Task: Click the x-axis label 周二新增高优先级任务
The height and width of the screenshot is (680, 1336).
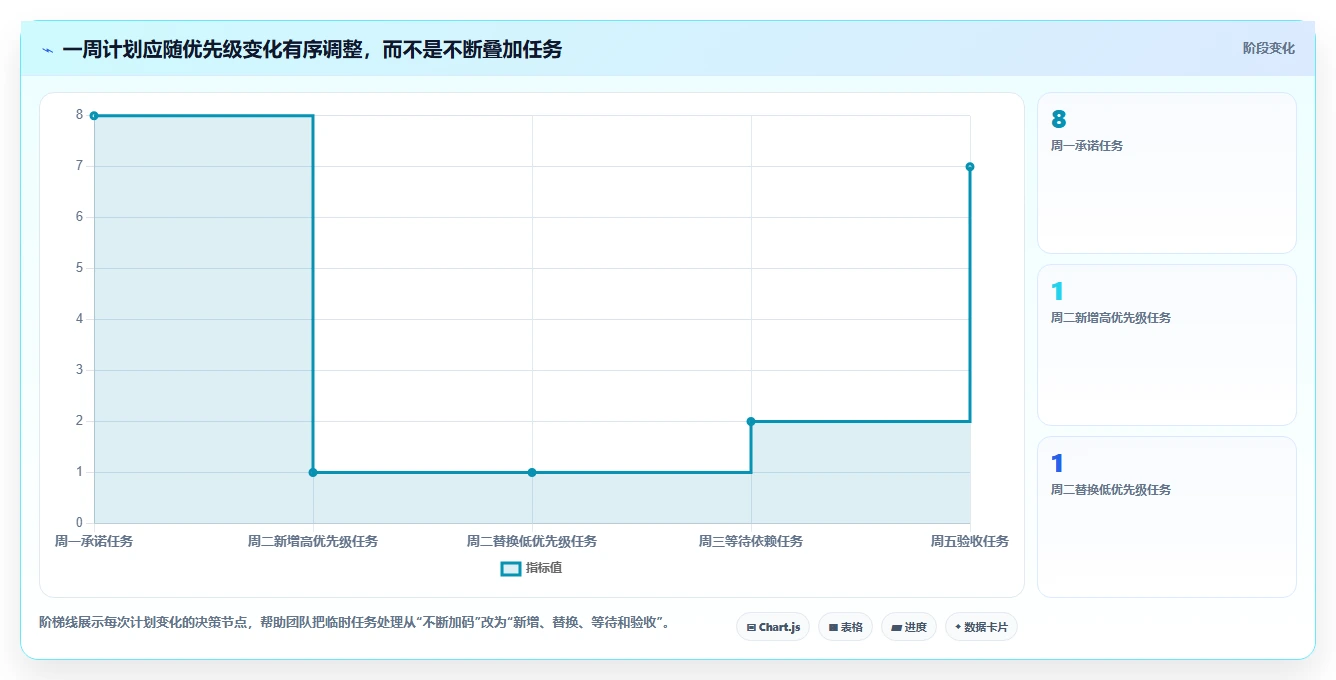Action: coord(313,541)
